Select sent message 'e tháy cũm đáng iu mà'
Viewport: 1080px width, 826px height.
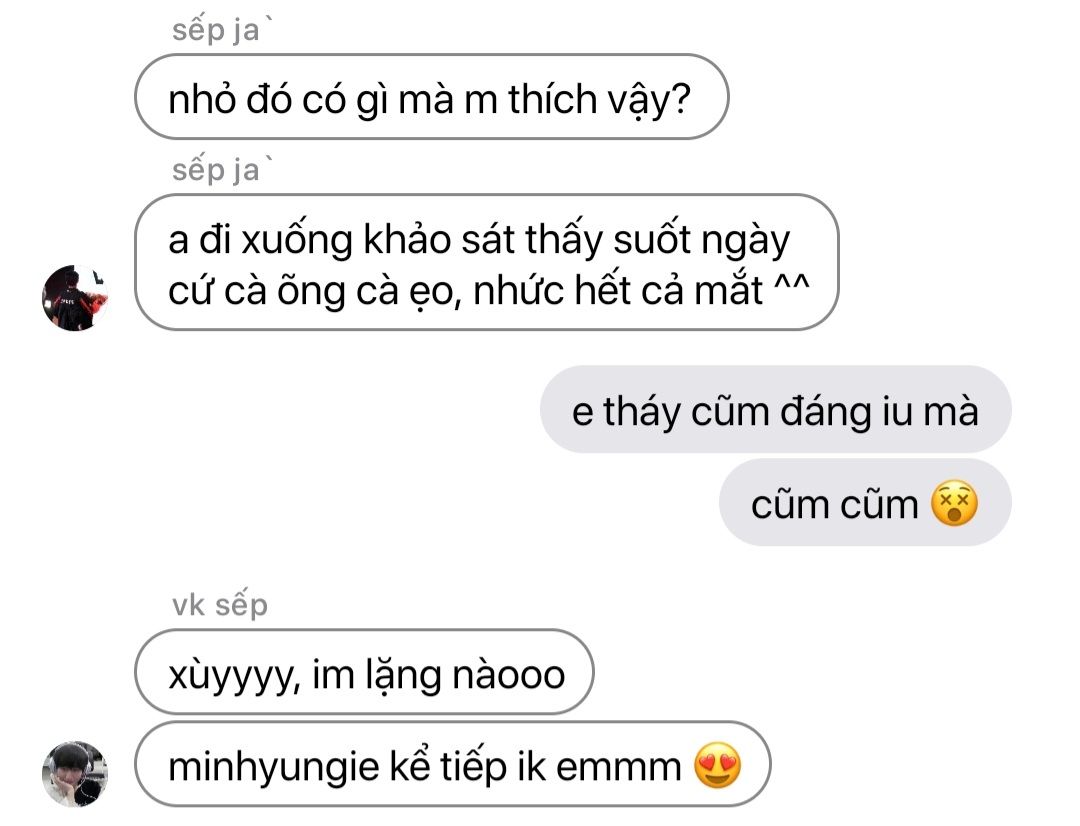click(776, 409)
